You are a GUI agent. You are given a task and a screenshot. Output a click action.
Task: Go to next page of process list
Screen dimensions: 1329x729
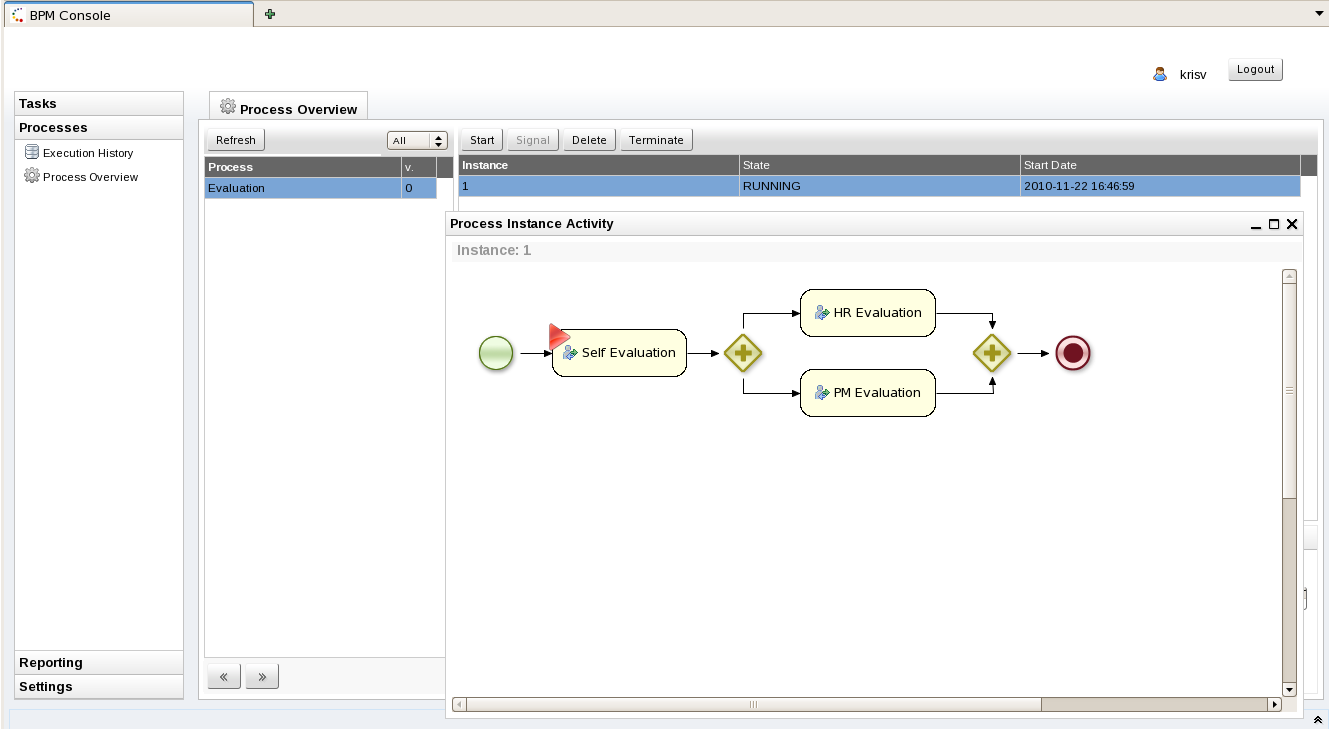click(262, 677)
